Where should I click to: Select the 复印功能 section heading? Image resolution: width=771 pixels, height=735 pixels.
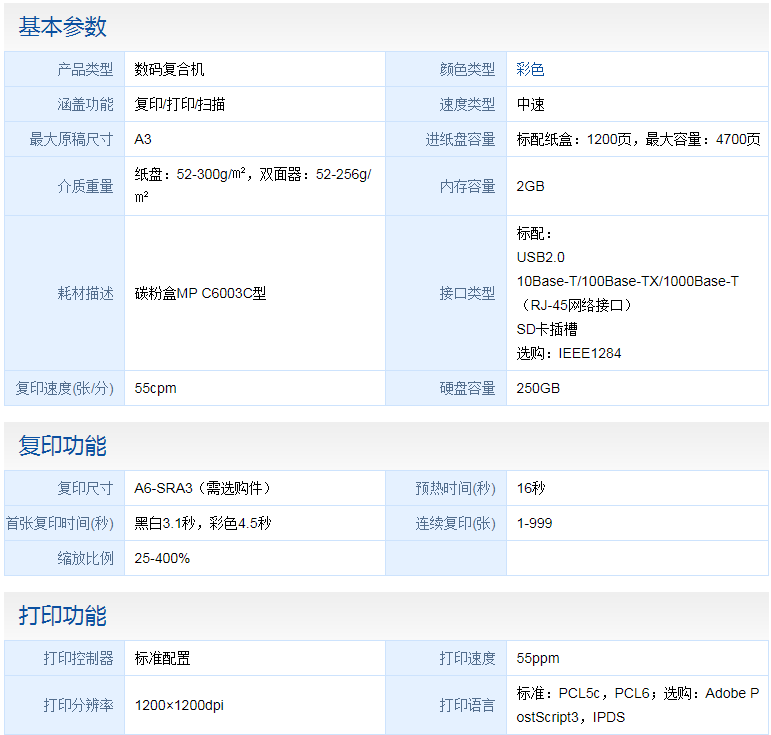point(62,446)
